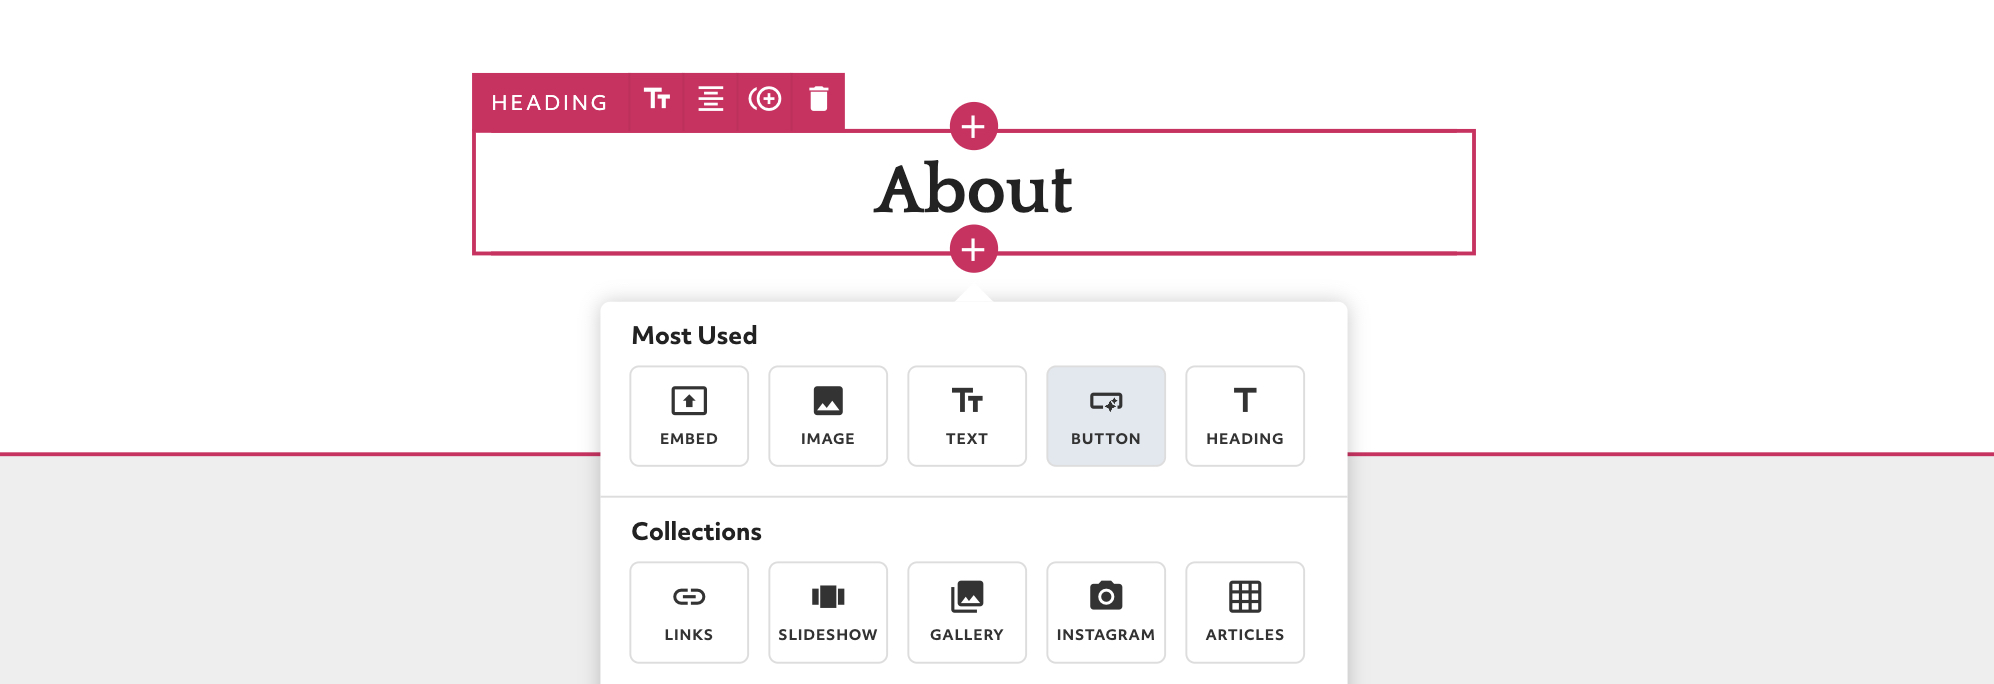Add an Image block
This screenshot has height=684, width=1994.
827,416
